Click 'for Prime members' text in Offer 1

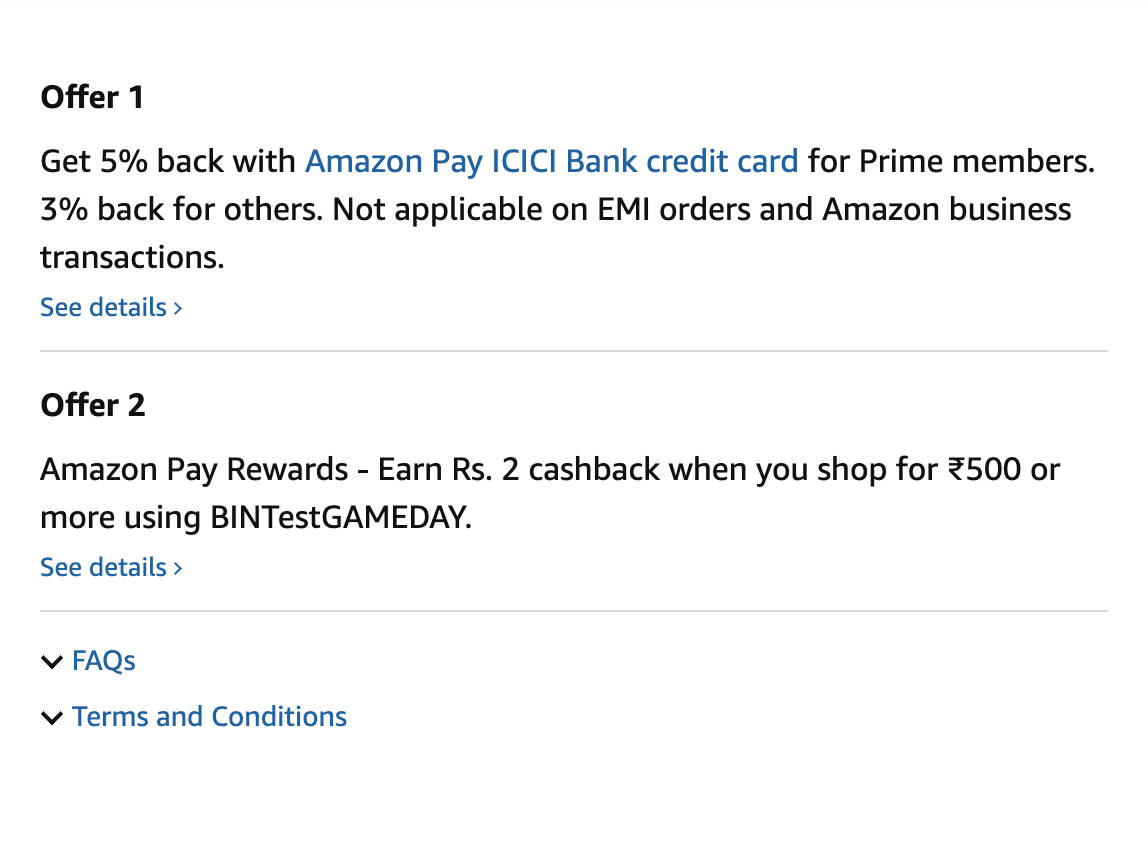[x=950, y=161]
